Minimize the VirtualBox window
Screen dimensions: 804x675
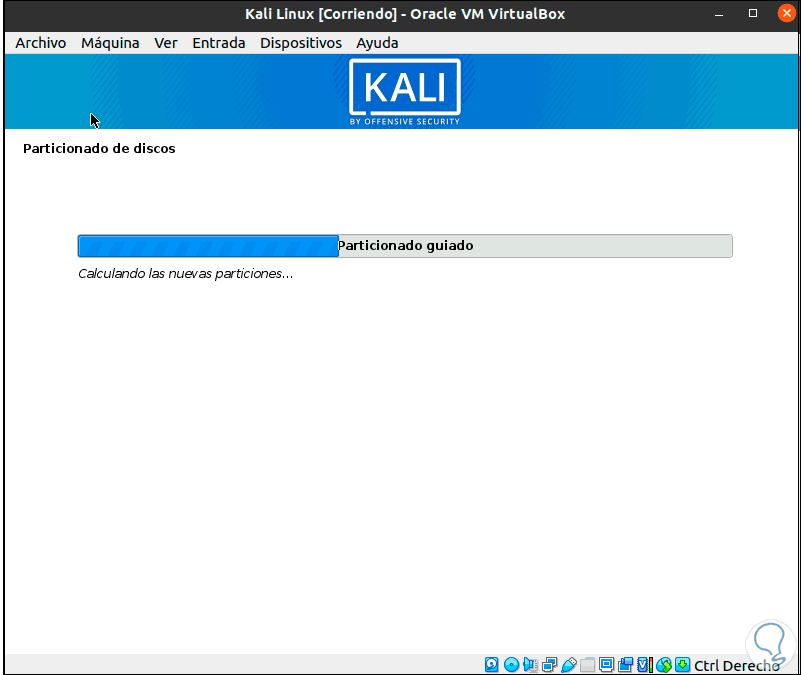(719, 14)
